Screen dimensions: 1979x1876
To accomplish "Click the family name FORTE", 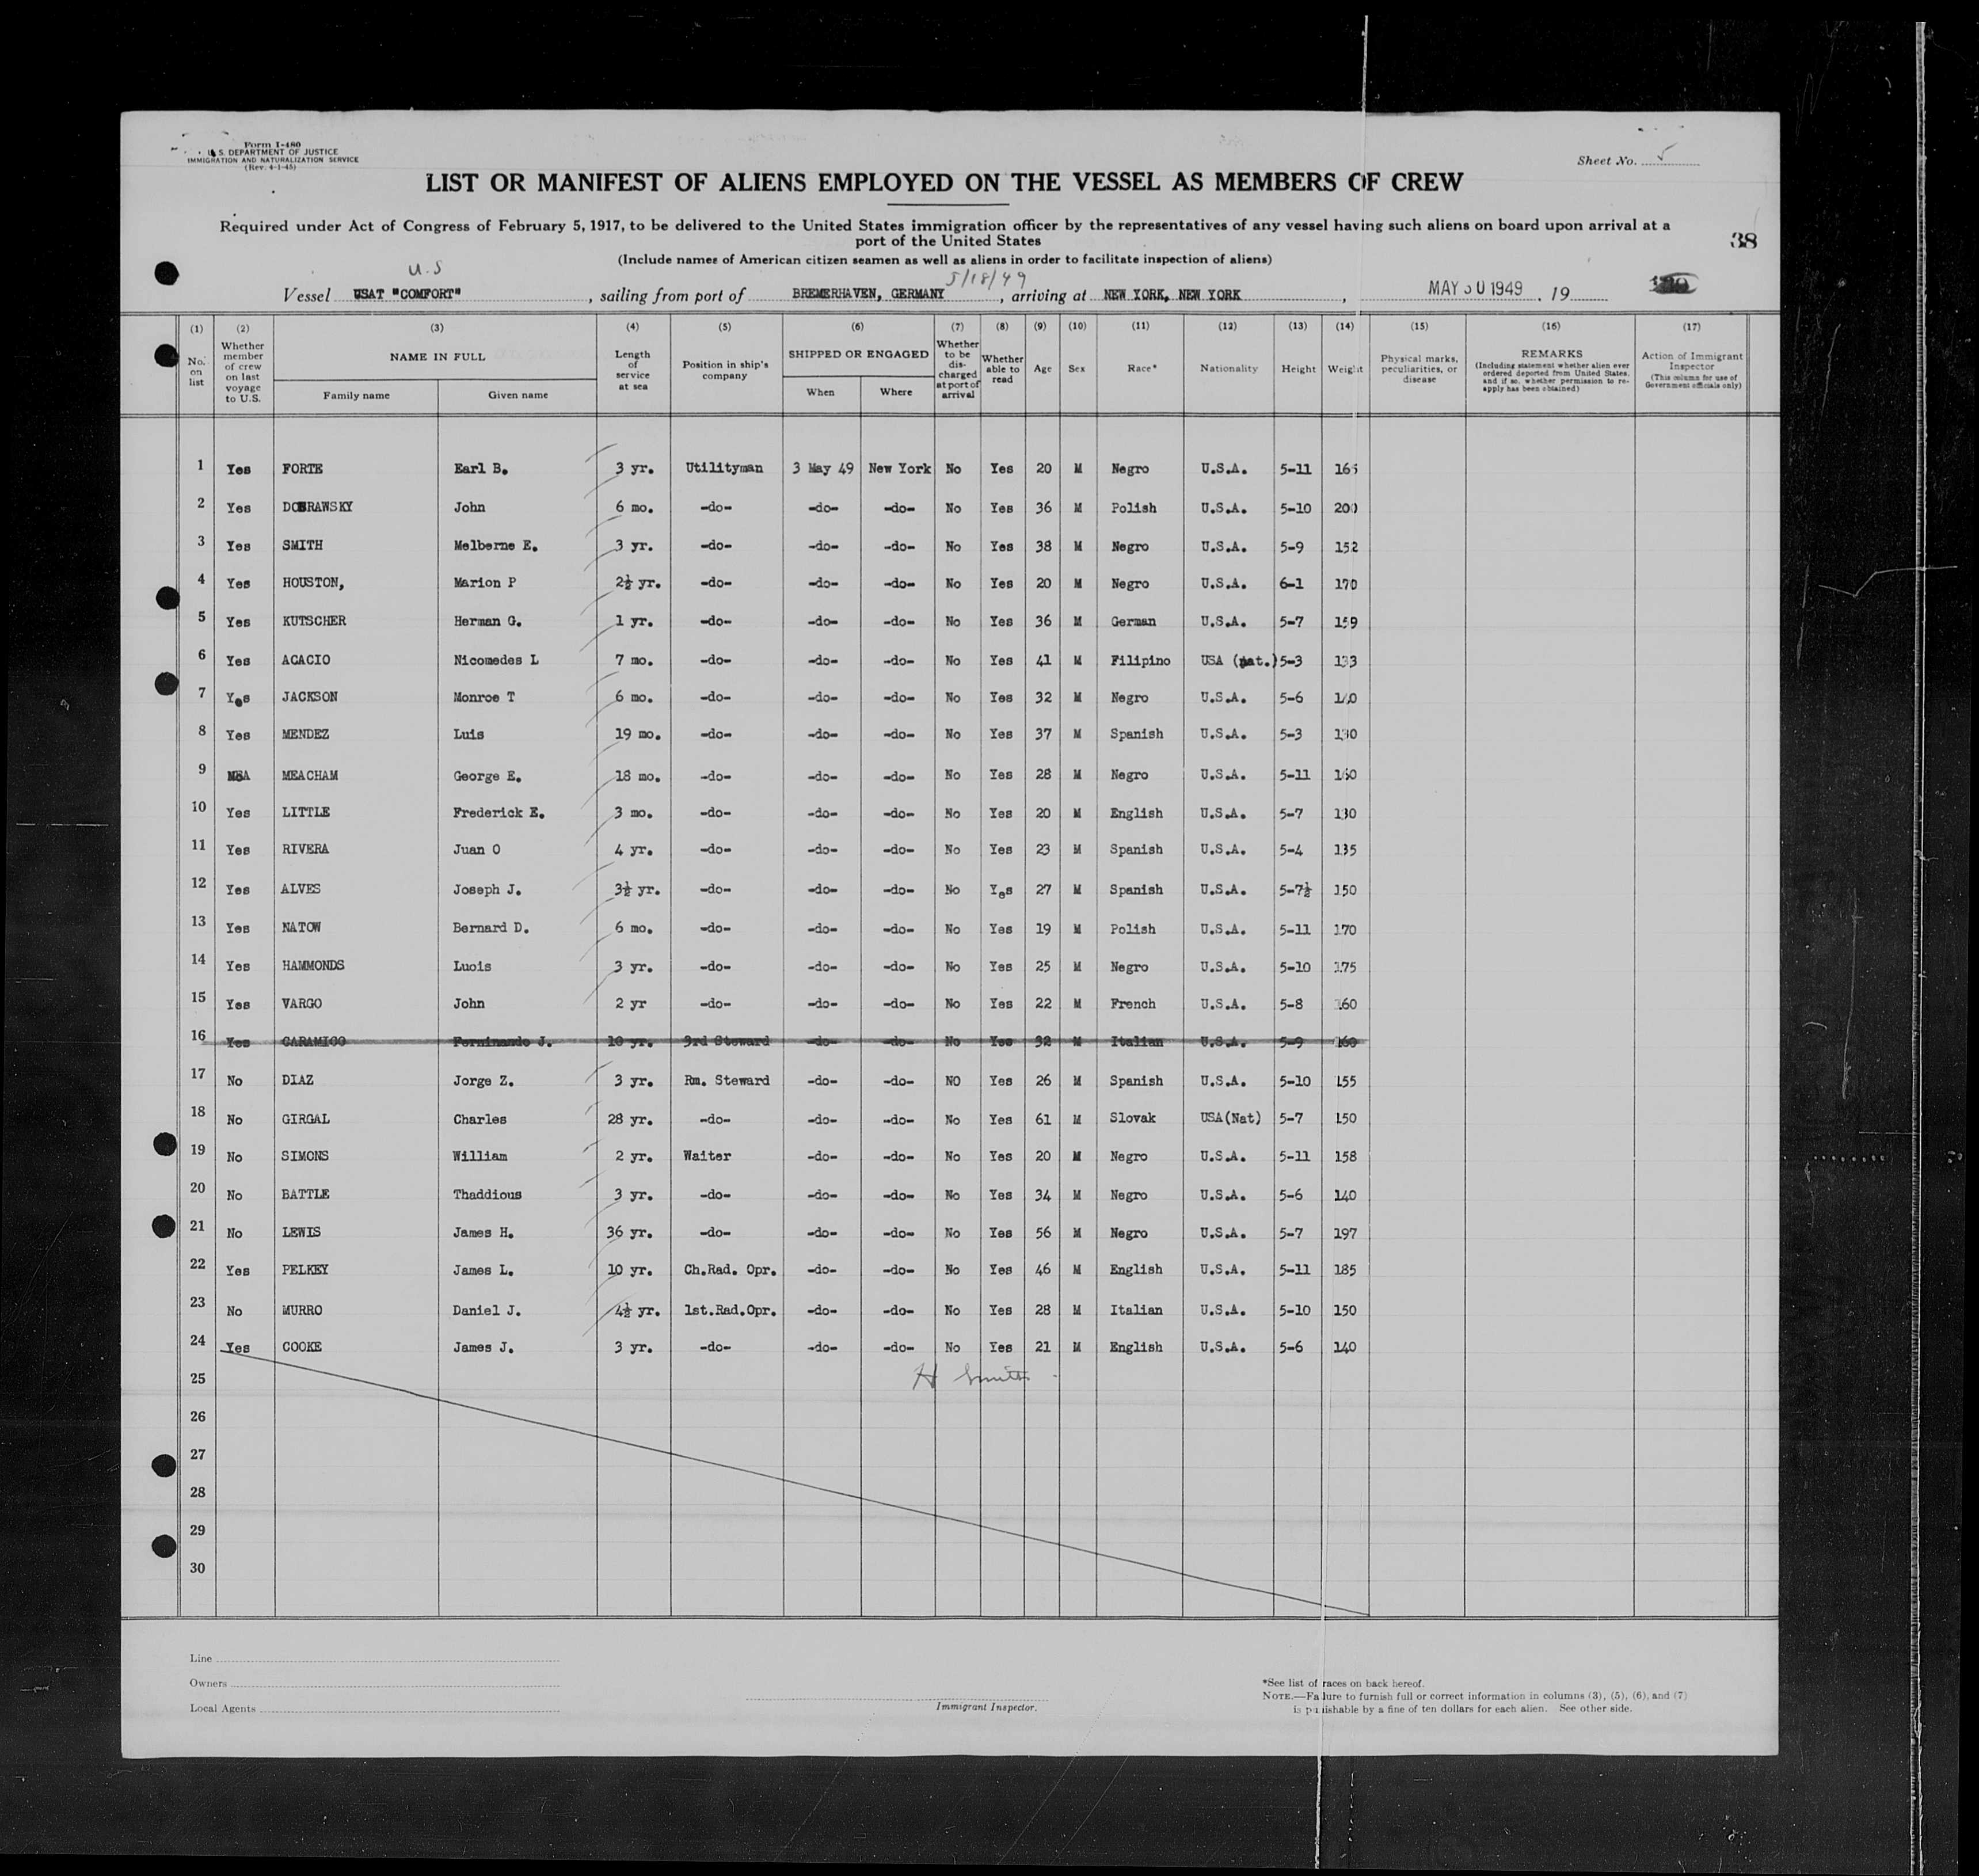I will [302, 469].
